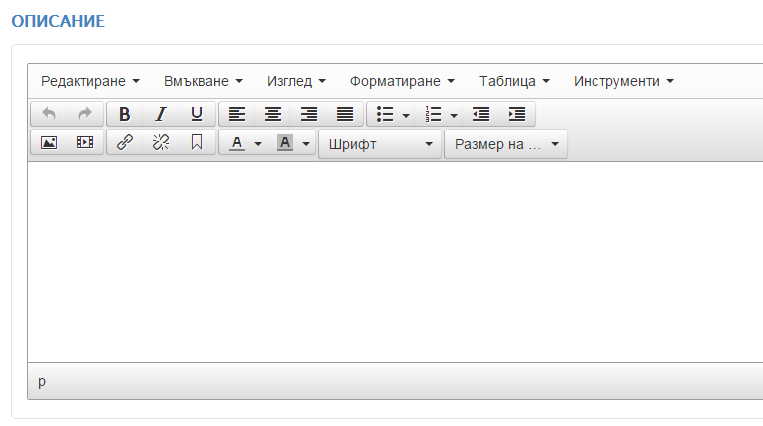Increase paragraph indent
Screen dimensions: 763x426
[517, 114]
